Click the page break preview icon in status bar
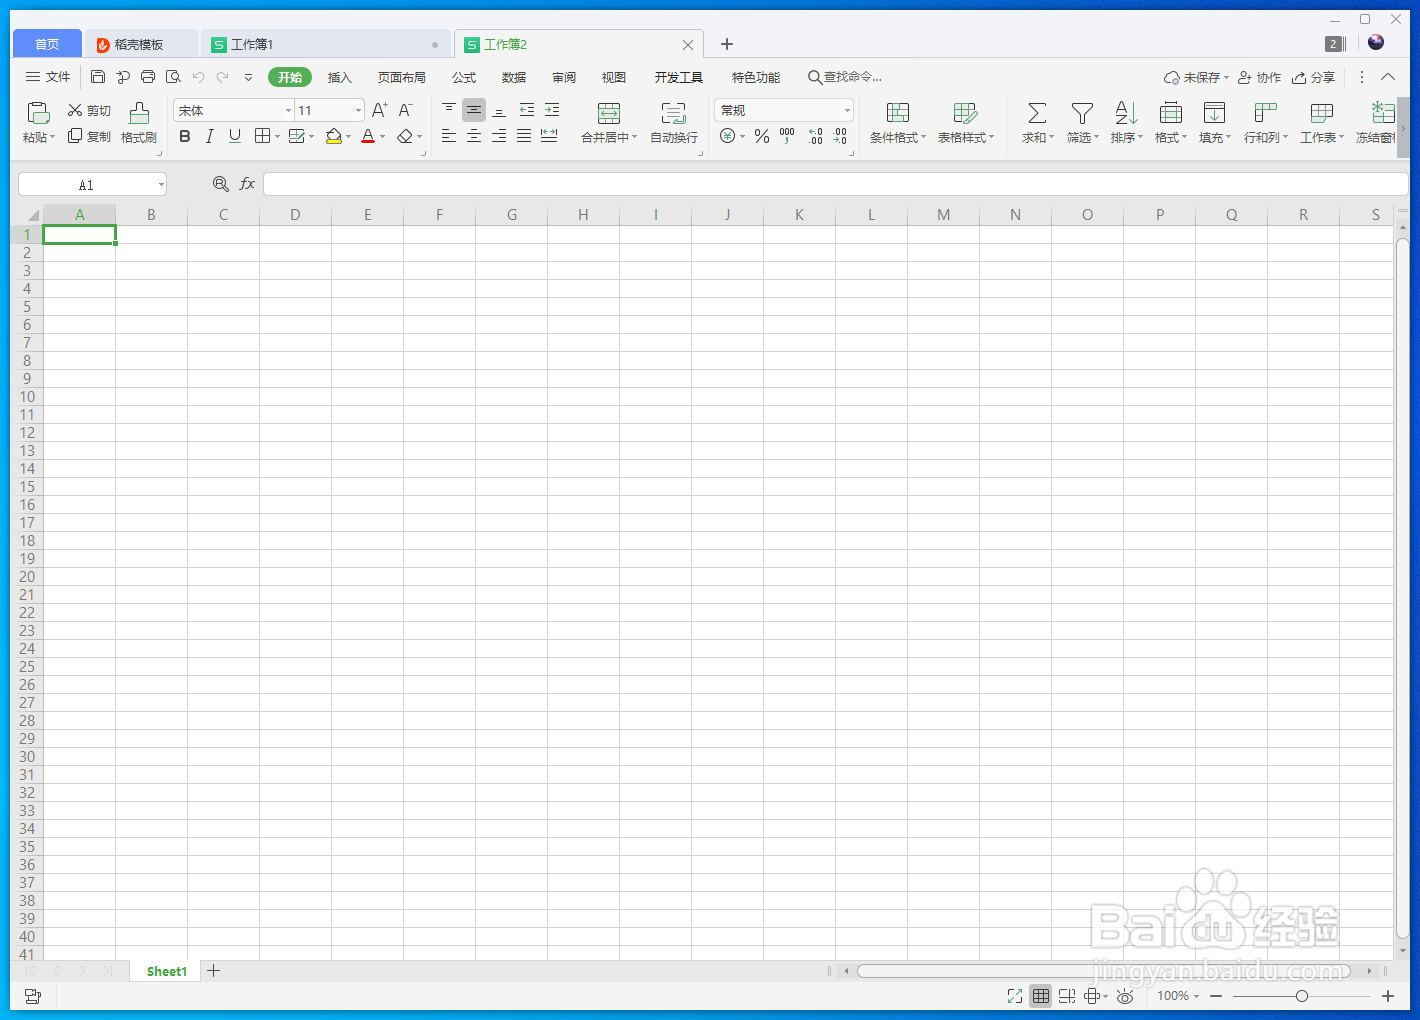 1067,996
